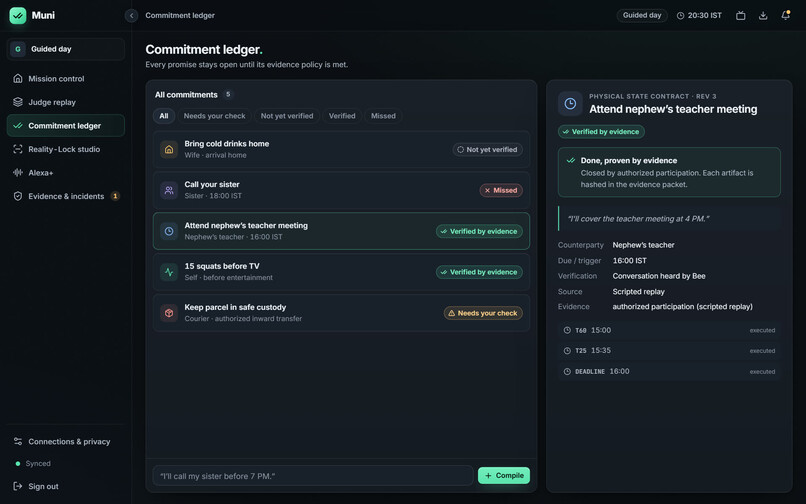Click the download icon in top bar
Screen dimensions: 806x504
763,15
